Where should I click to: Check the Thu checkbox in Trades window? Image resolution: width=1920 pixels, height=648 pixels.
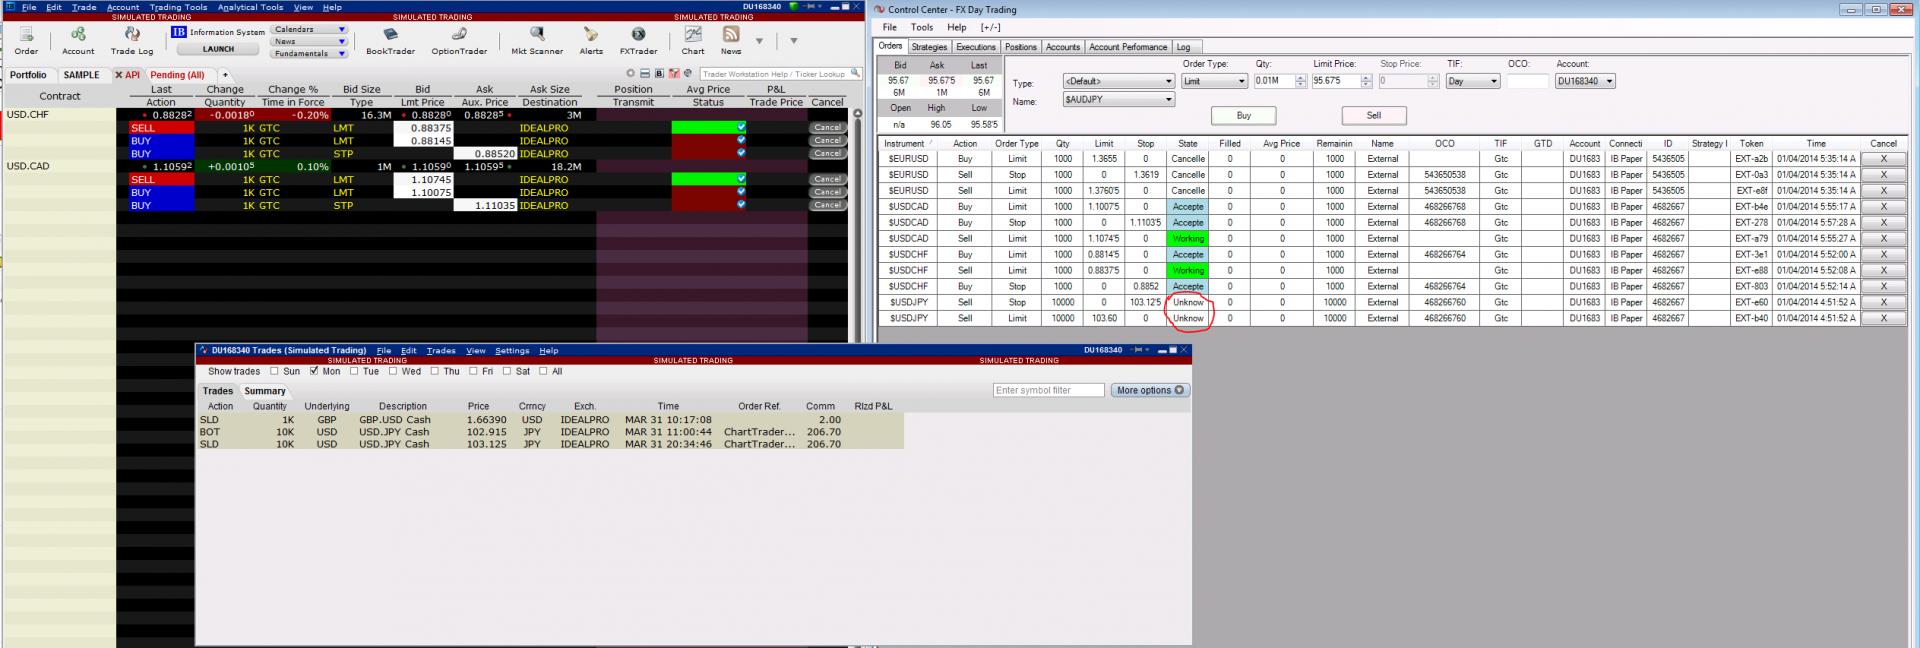[x=435, y=371]
